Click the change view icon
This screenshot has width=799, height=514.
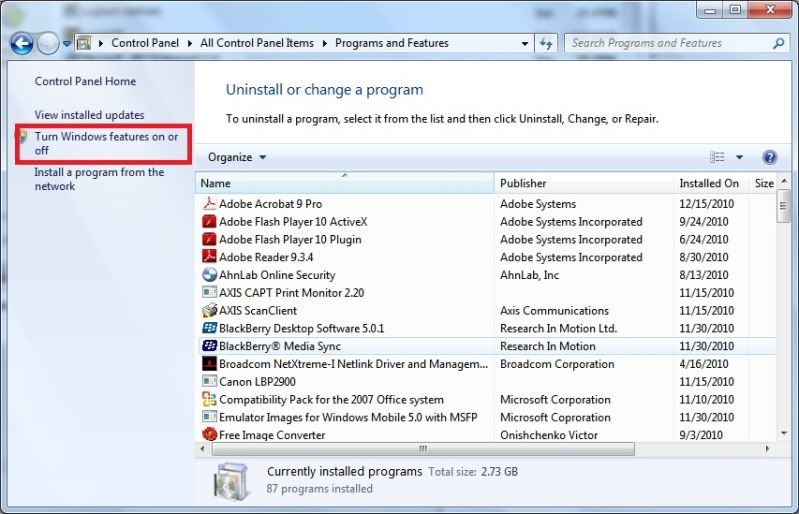(717, 157)
